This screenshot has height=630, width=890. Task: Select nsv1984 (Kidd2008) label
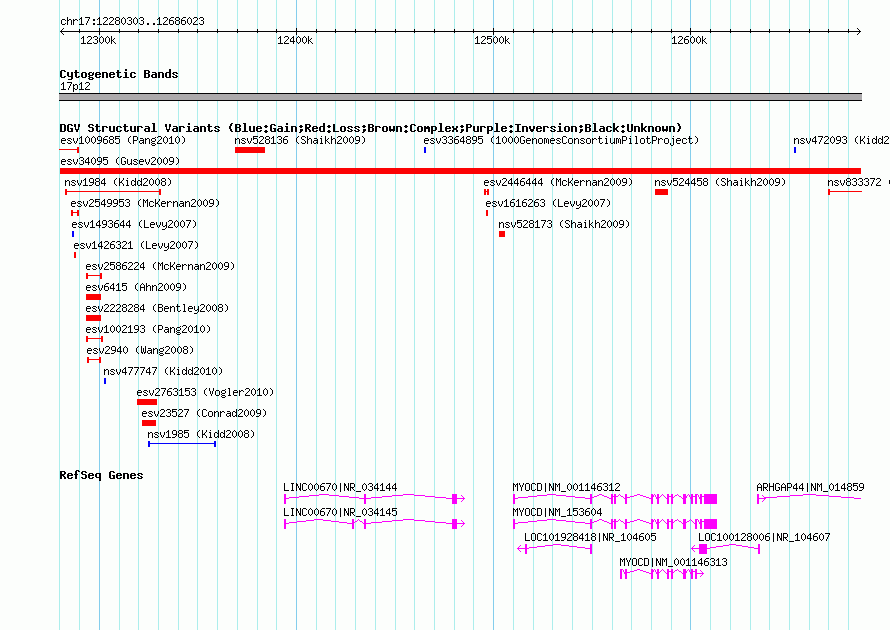pos(118,182)
